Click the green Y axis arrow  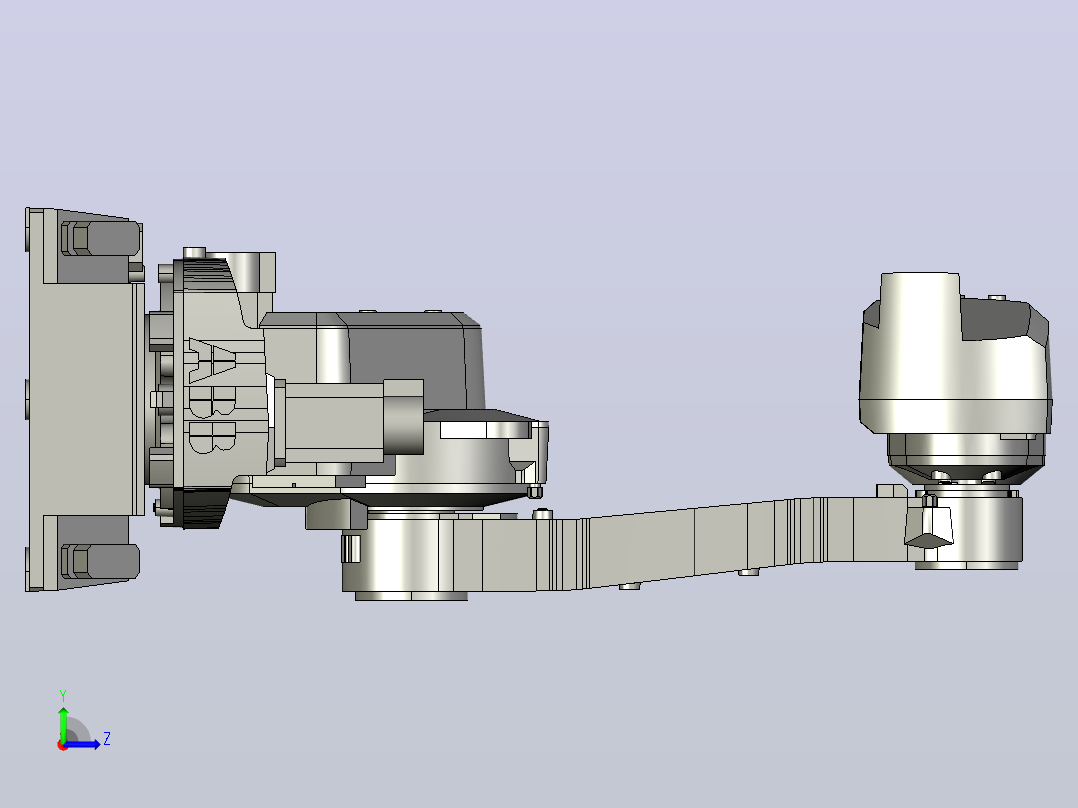point(63,723)
